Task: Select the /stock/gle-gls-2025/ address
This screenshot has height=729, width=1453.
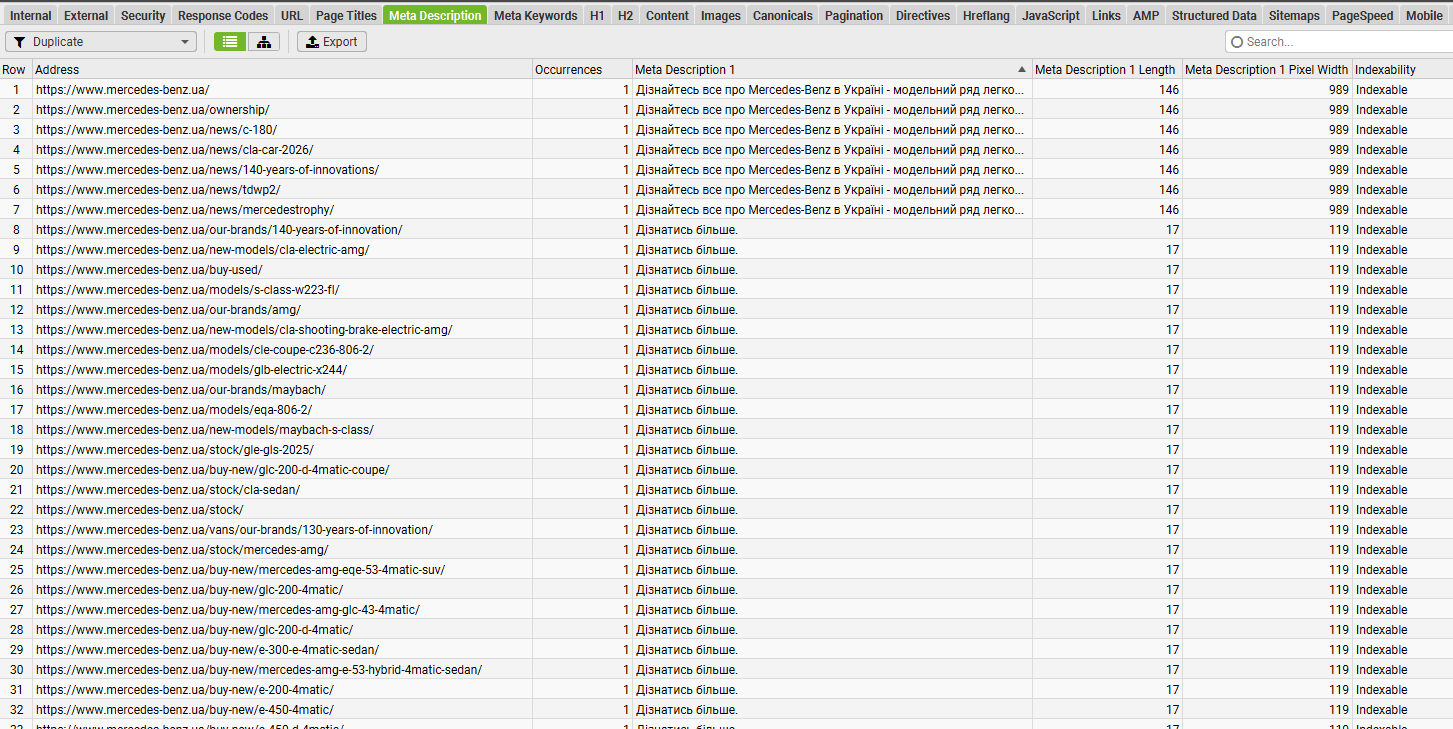Action: [174, 450]
